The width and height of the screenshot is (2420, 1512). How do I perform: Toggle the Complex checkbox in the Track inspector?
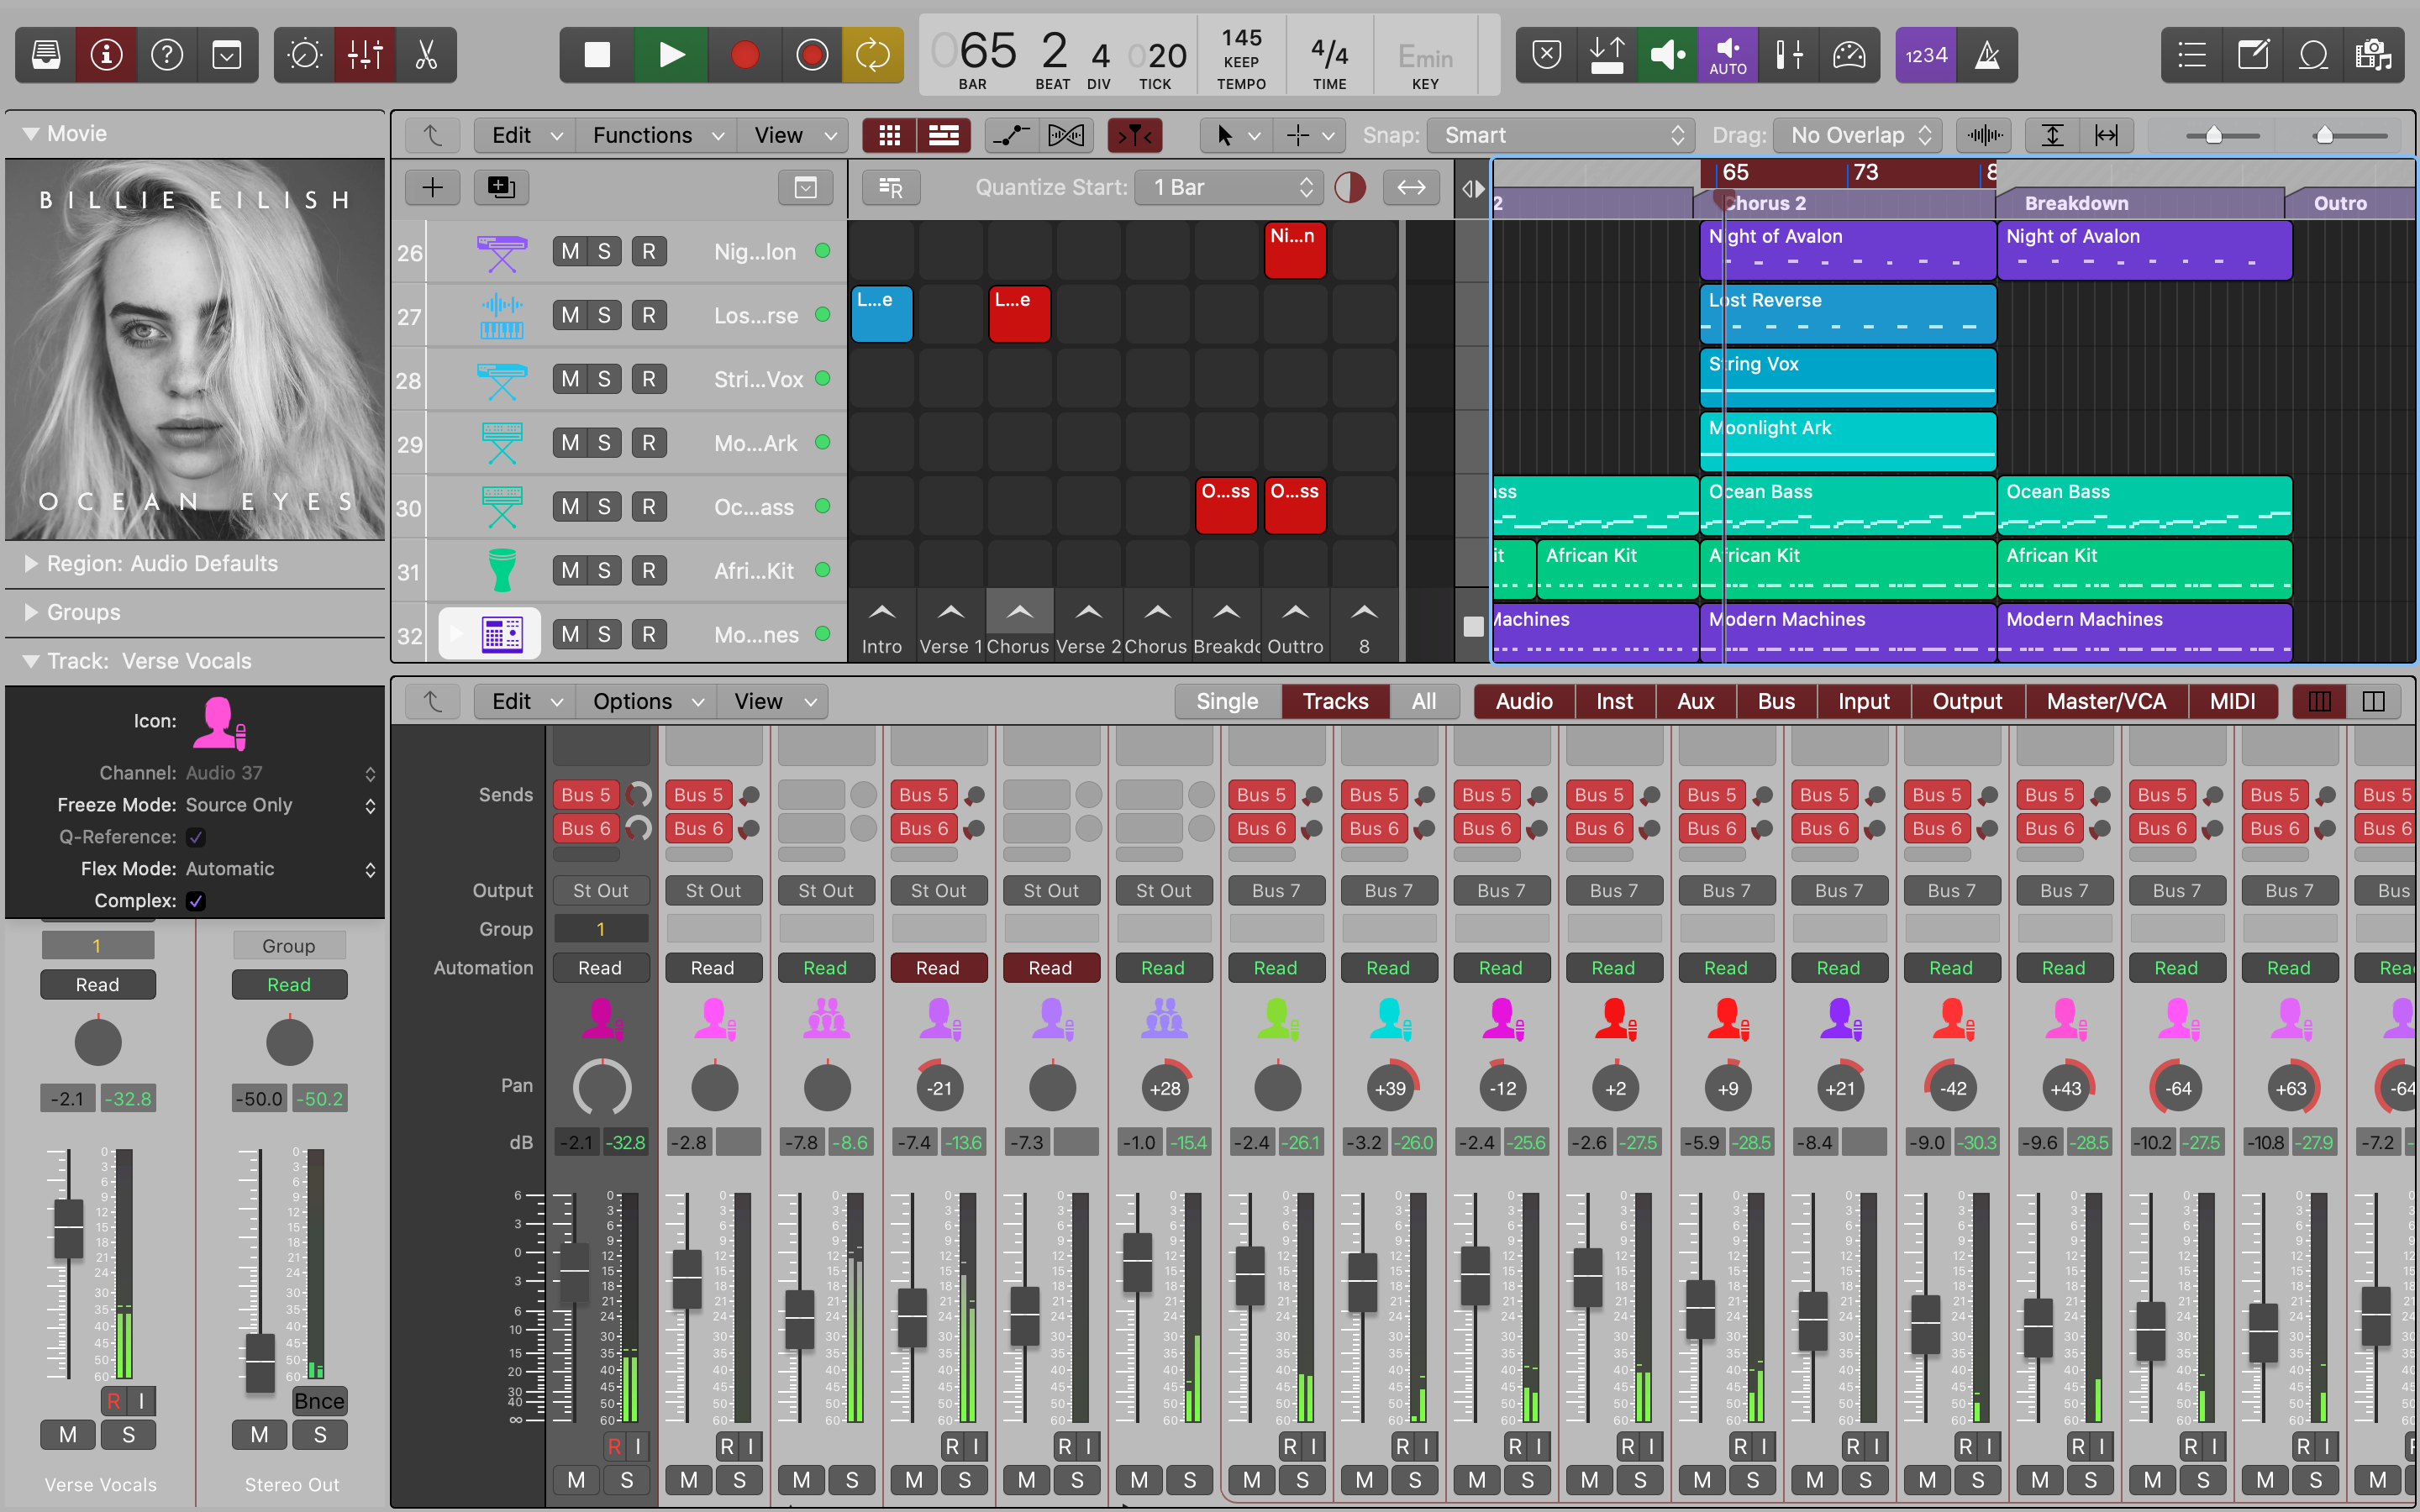point(196,901)
